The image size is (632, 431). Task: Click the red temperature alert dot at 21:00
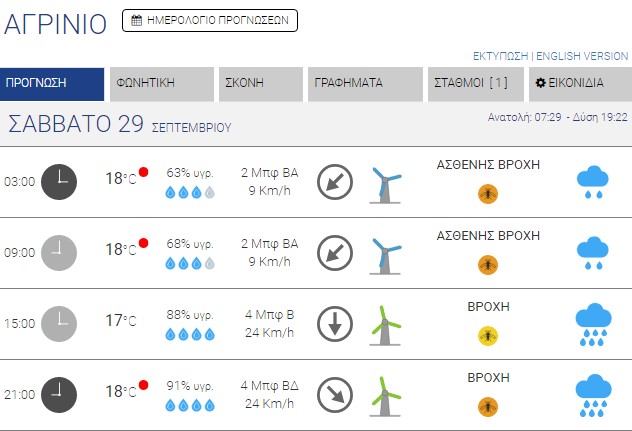click(x=144, y=385)
